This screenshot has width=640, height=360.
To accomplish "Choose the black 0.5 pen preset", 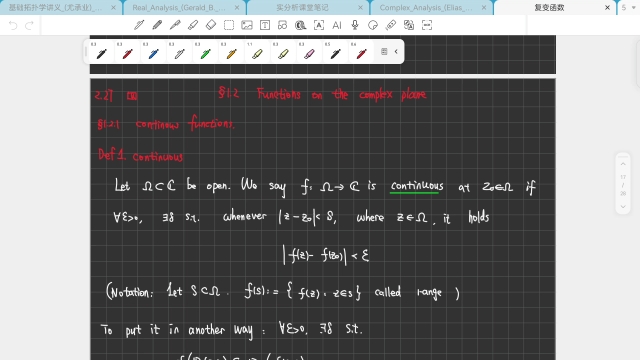I will (x=336, y=52).
